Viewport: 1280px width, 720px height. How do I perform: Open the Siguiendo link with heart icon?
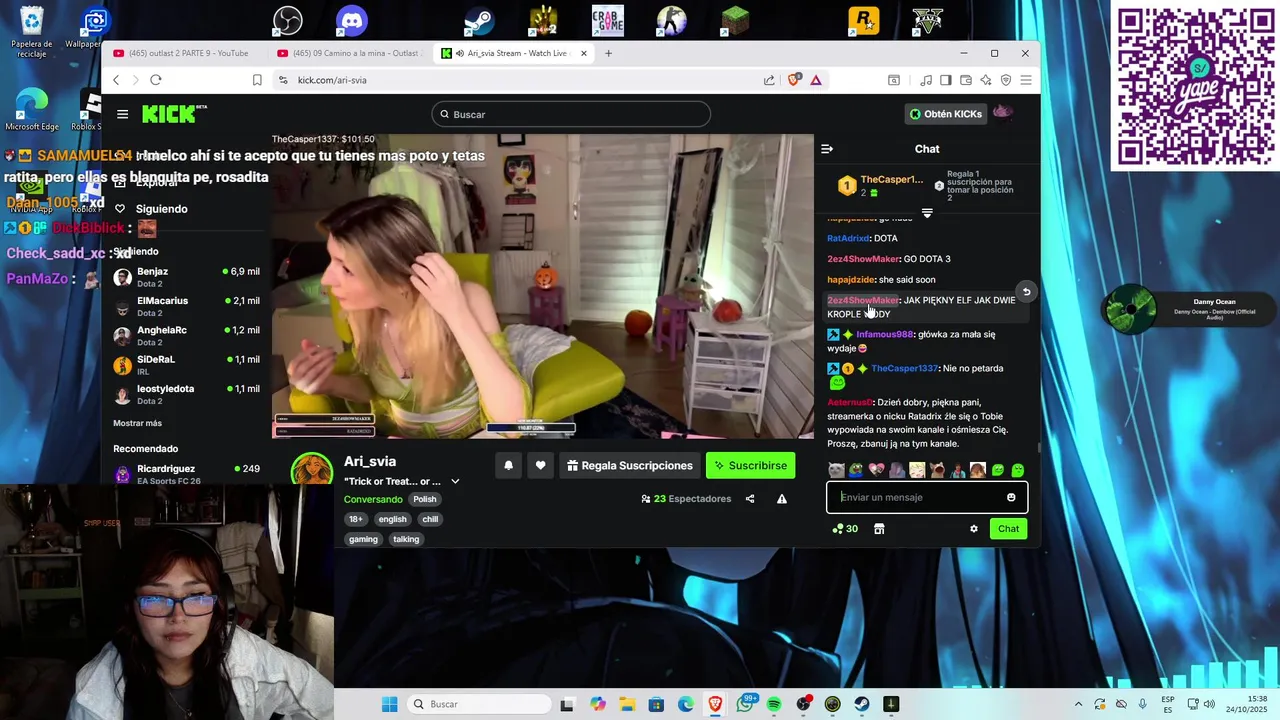[151, 209]
